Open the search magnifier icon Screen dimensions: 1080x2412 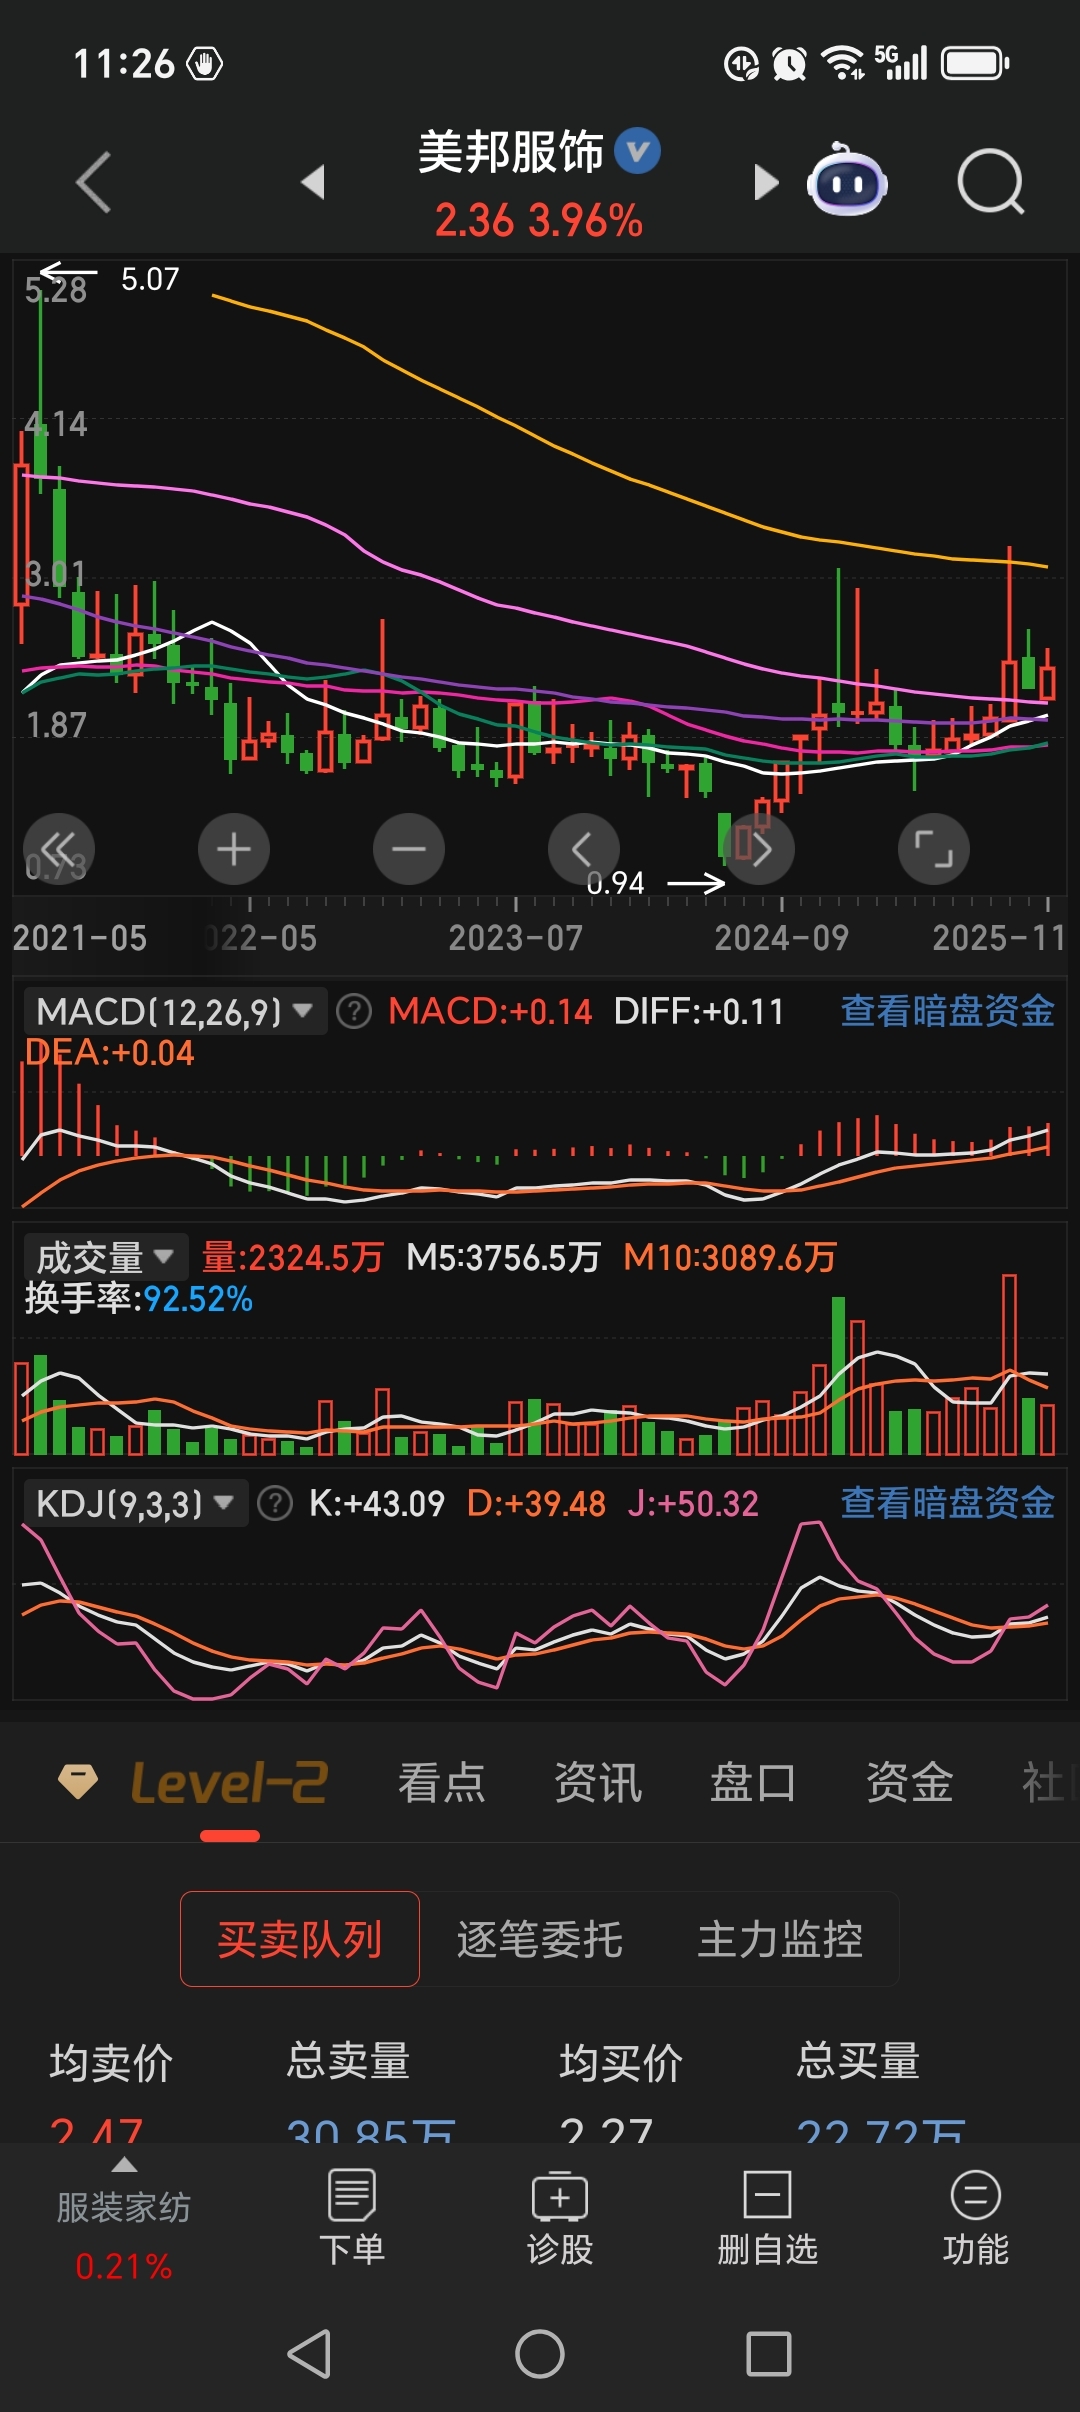pyautogui.click(x=991, y=182)
